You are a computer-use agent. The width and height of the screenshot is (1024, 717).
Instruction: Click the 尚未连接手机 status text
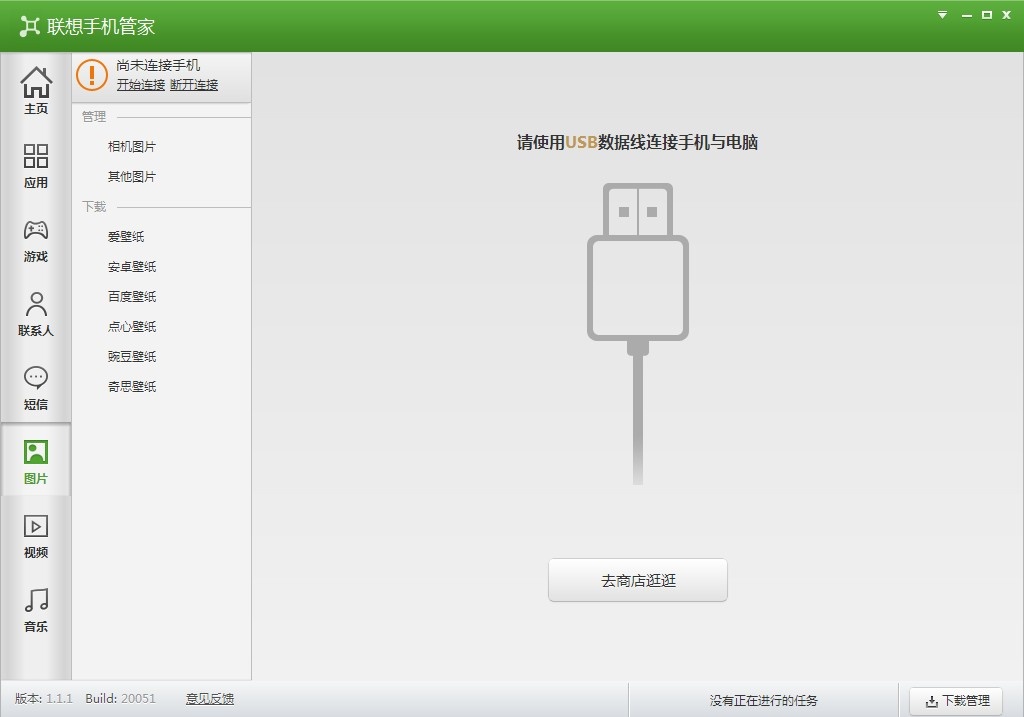pyautogui.click(x=158, y=65)
